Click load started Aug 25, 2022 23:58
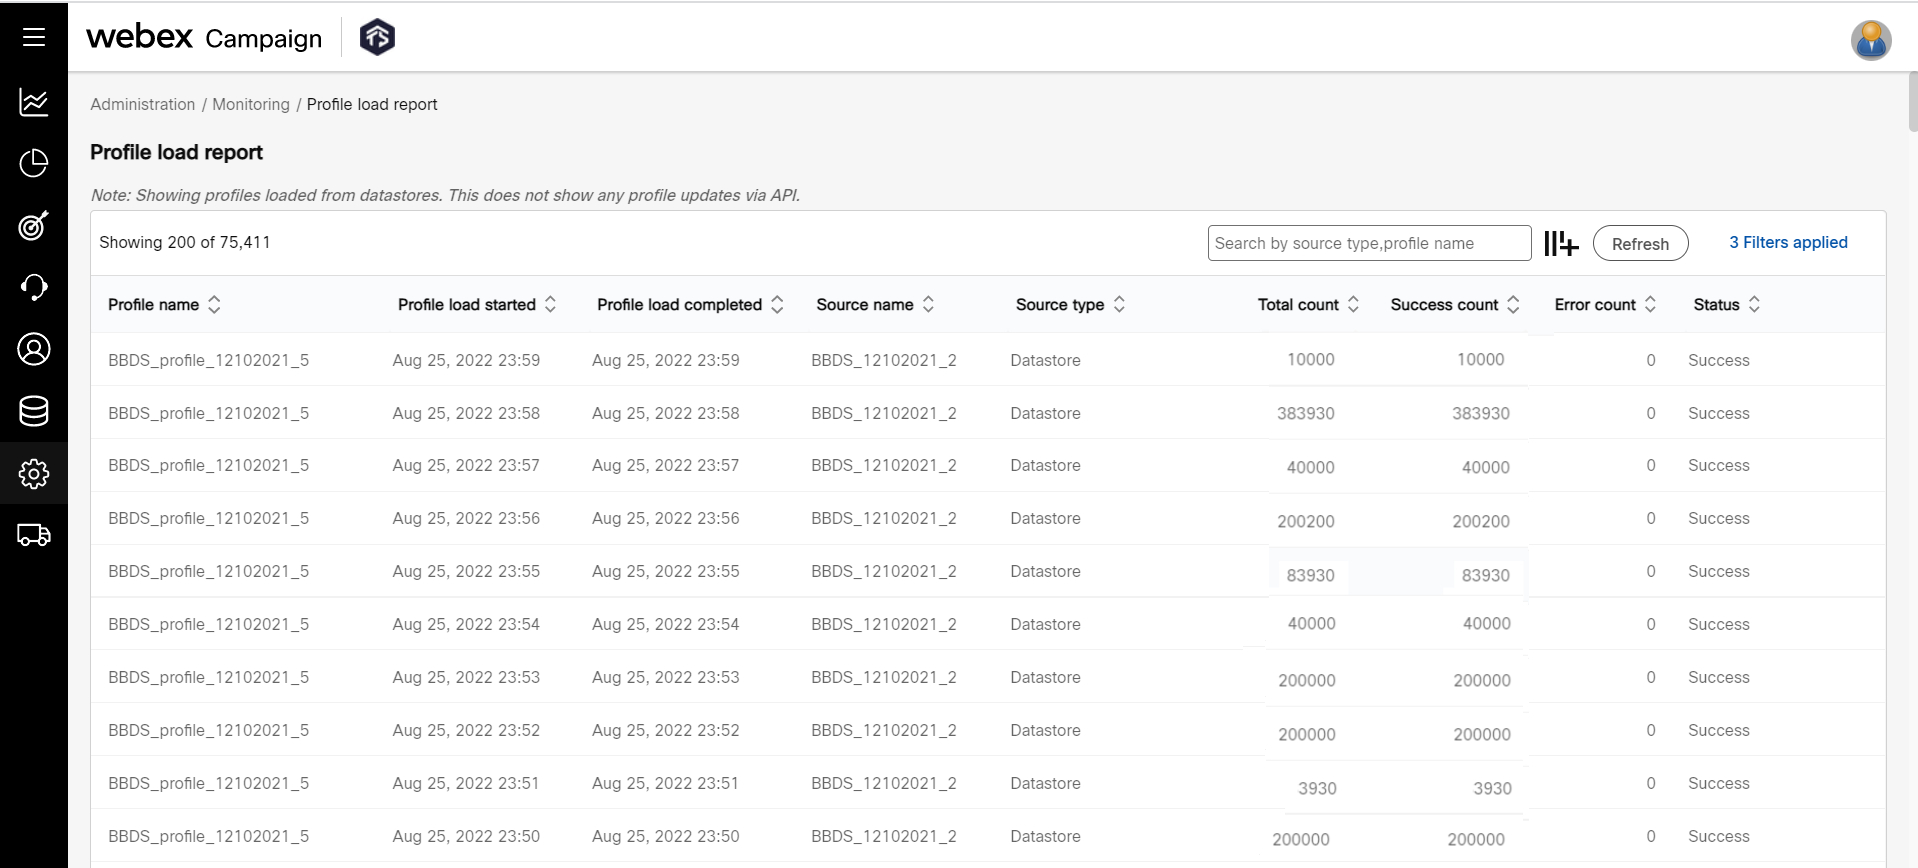Viewport: 1918px width, 868px height. (x=466, y=413)
